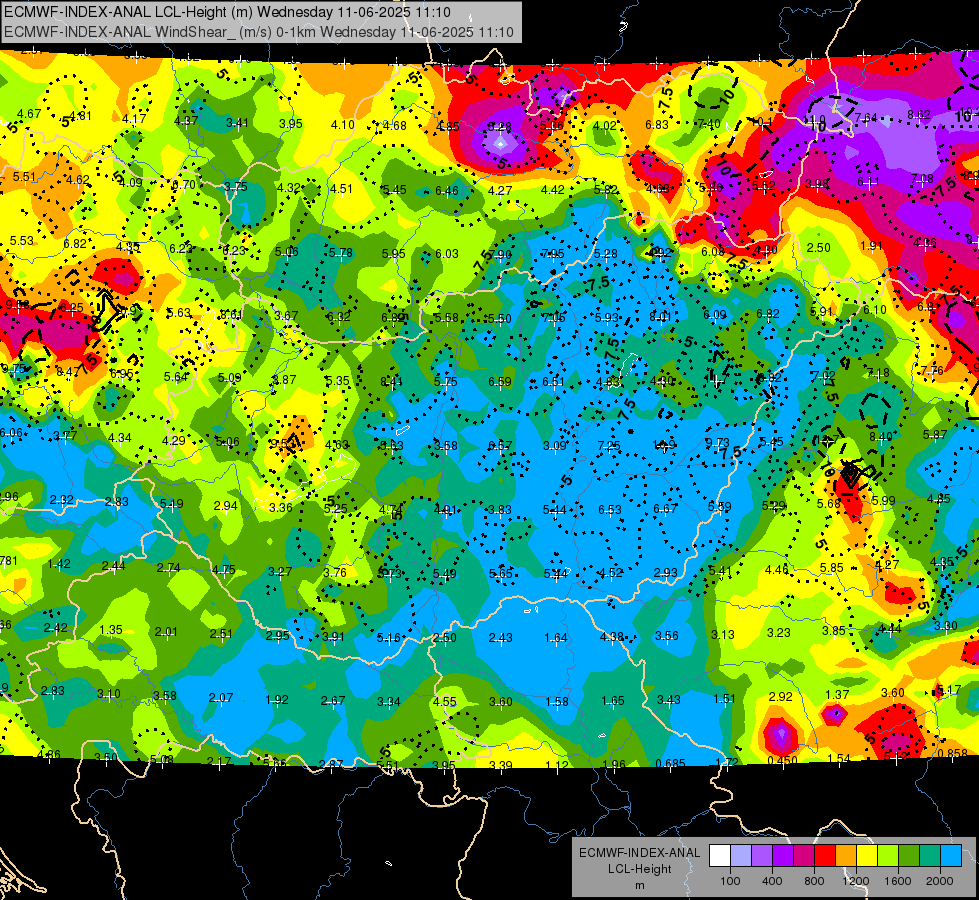Select the wind shear reading 7.25
Image resolution: width=979 pixels, height=900 pixels.
click(x=609, y=445)
